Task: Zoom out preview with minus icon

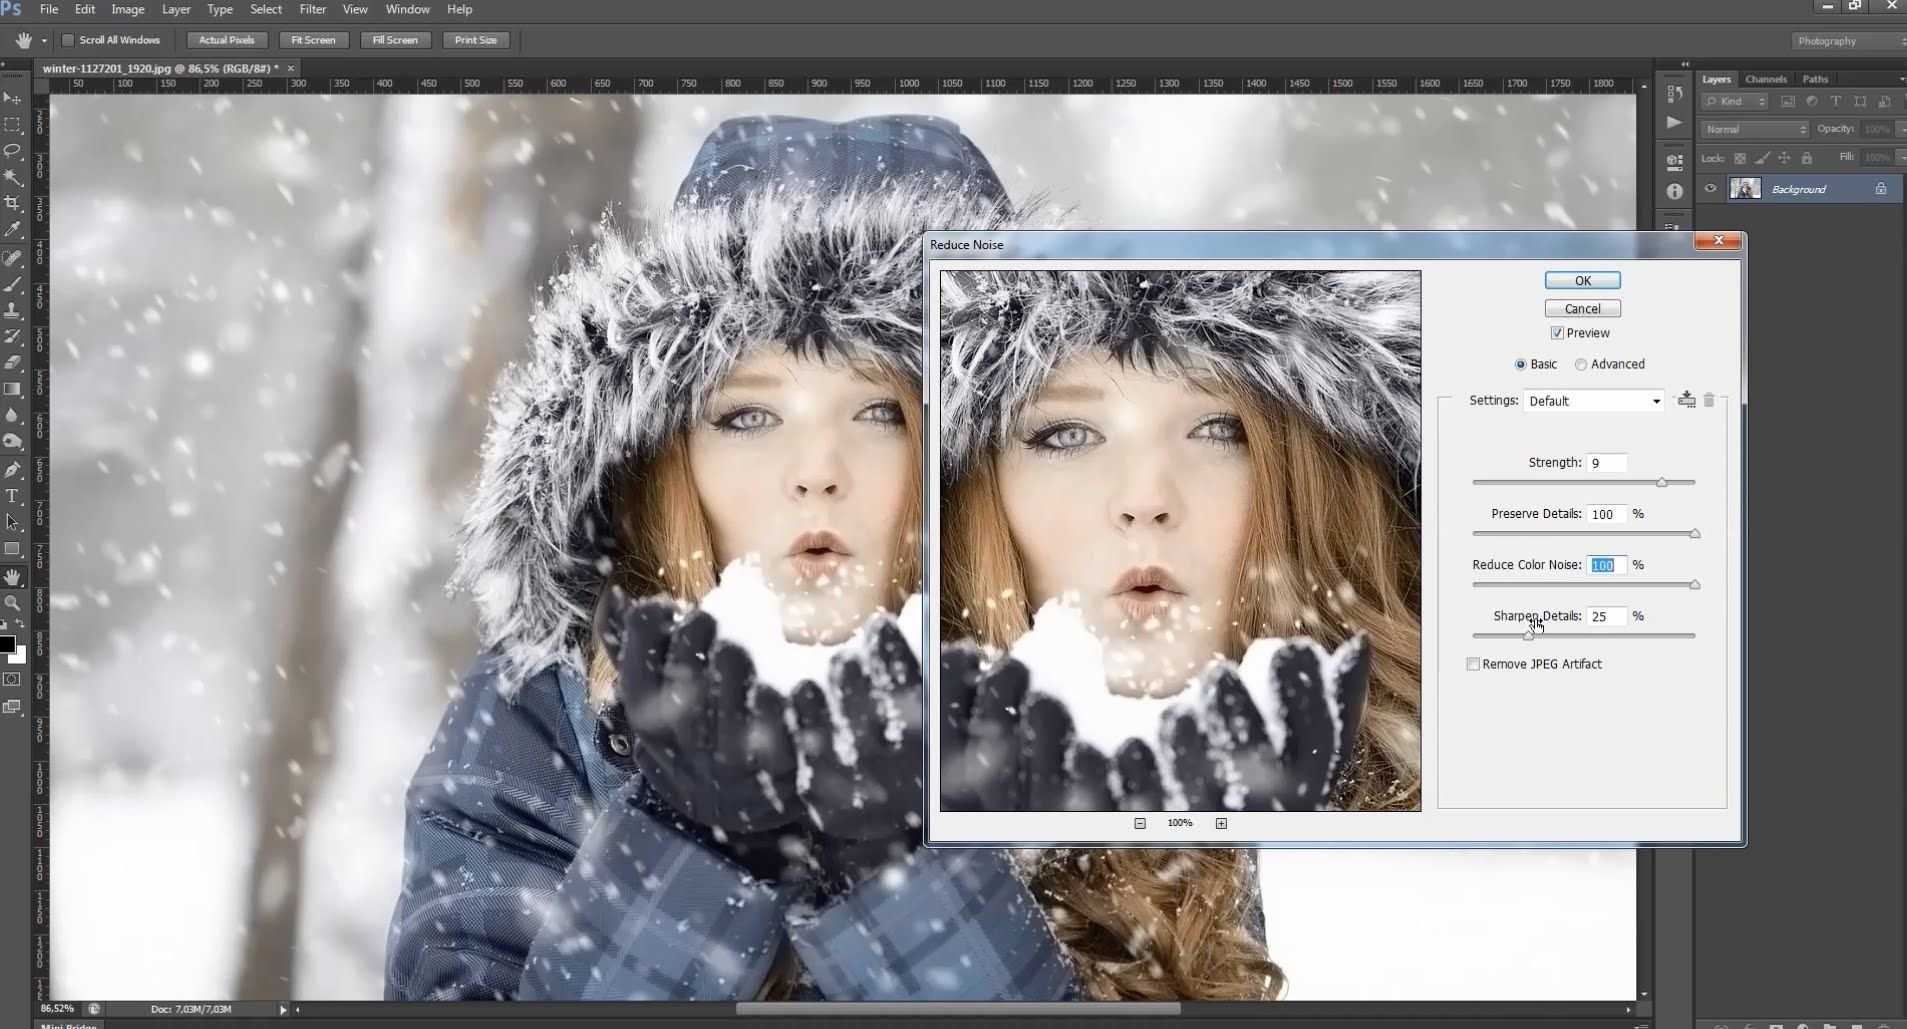Action: [1139, 823]
